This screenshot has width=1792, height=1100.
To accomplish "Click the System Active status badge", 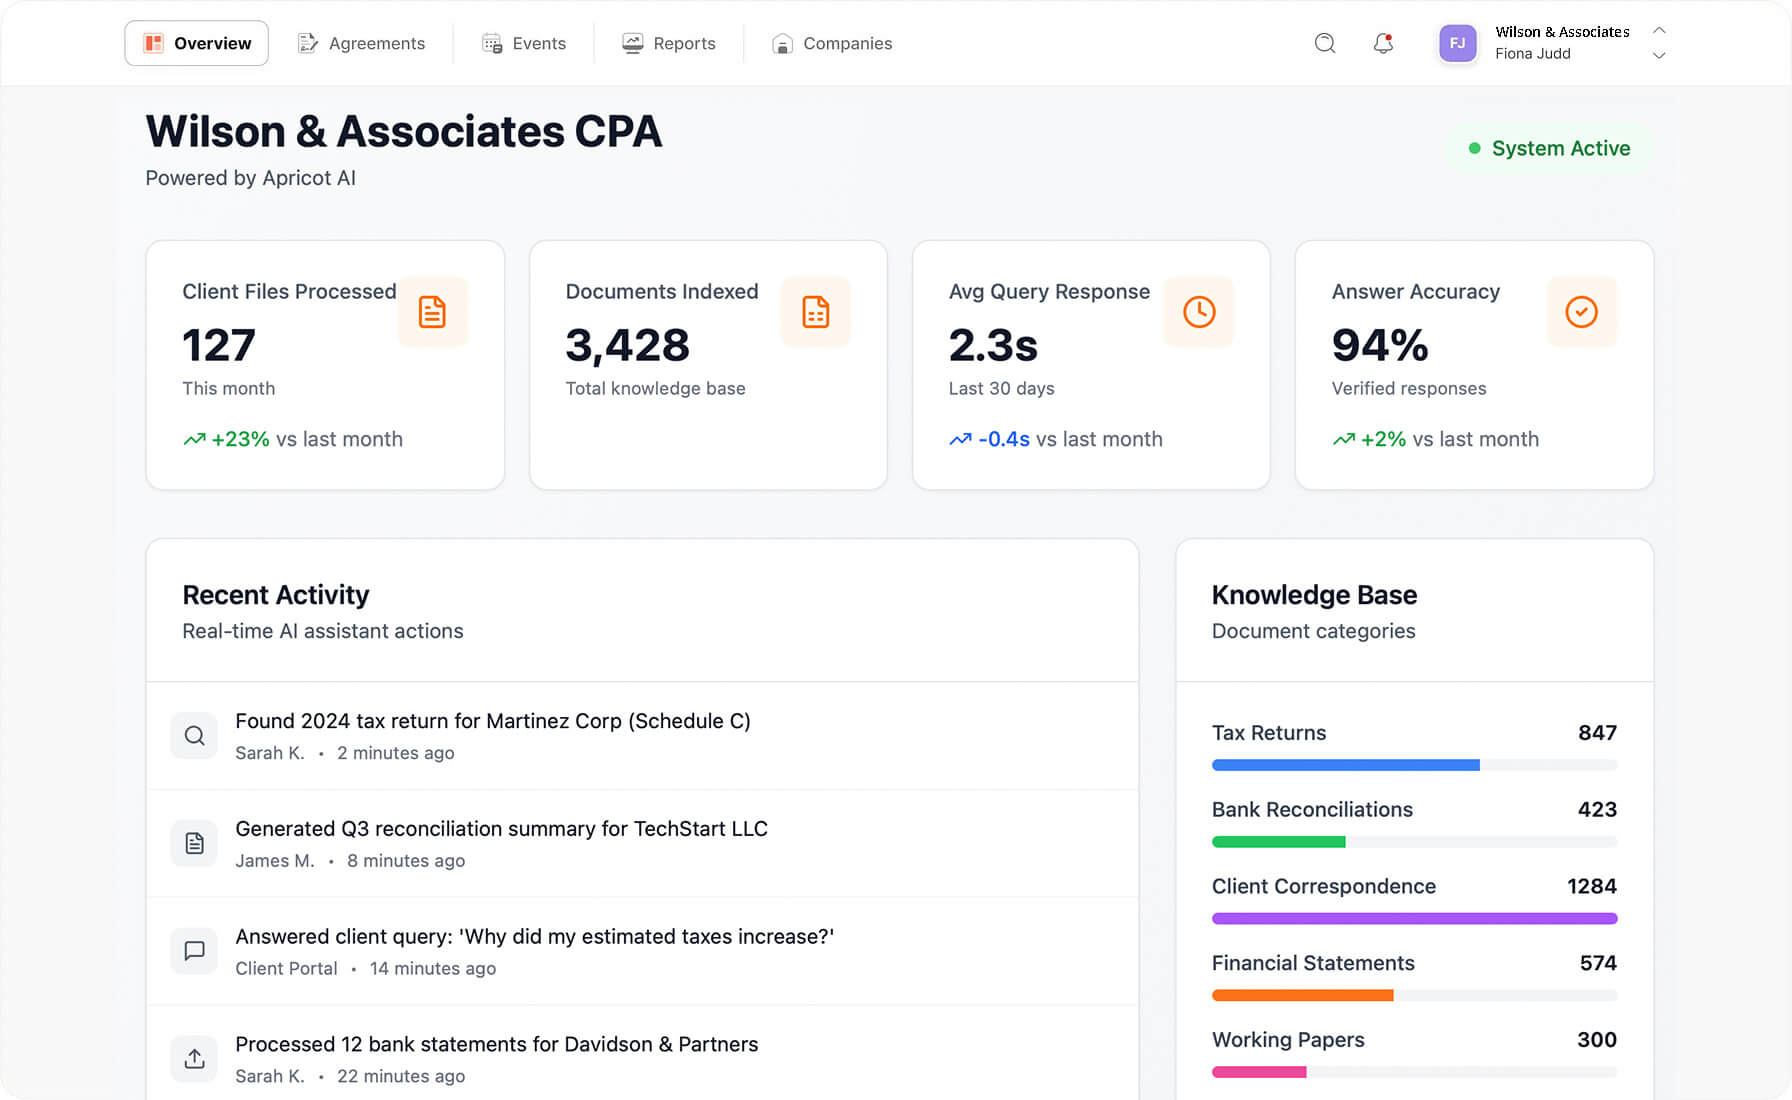I will [x=1549, y=148].
